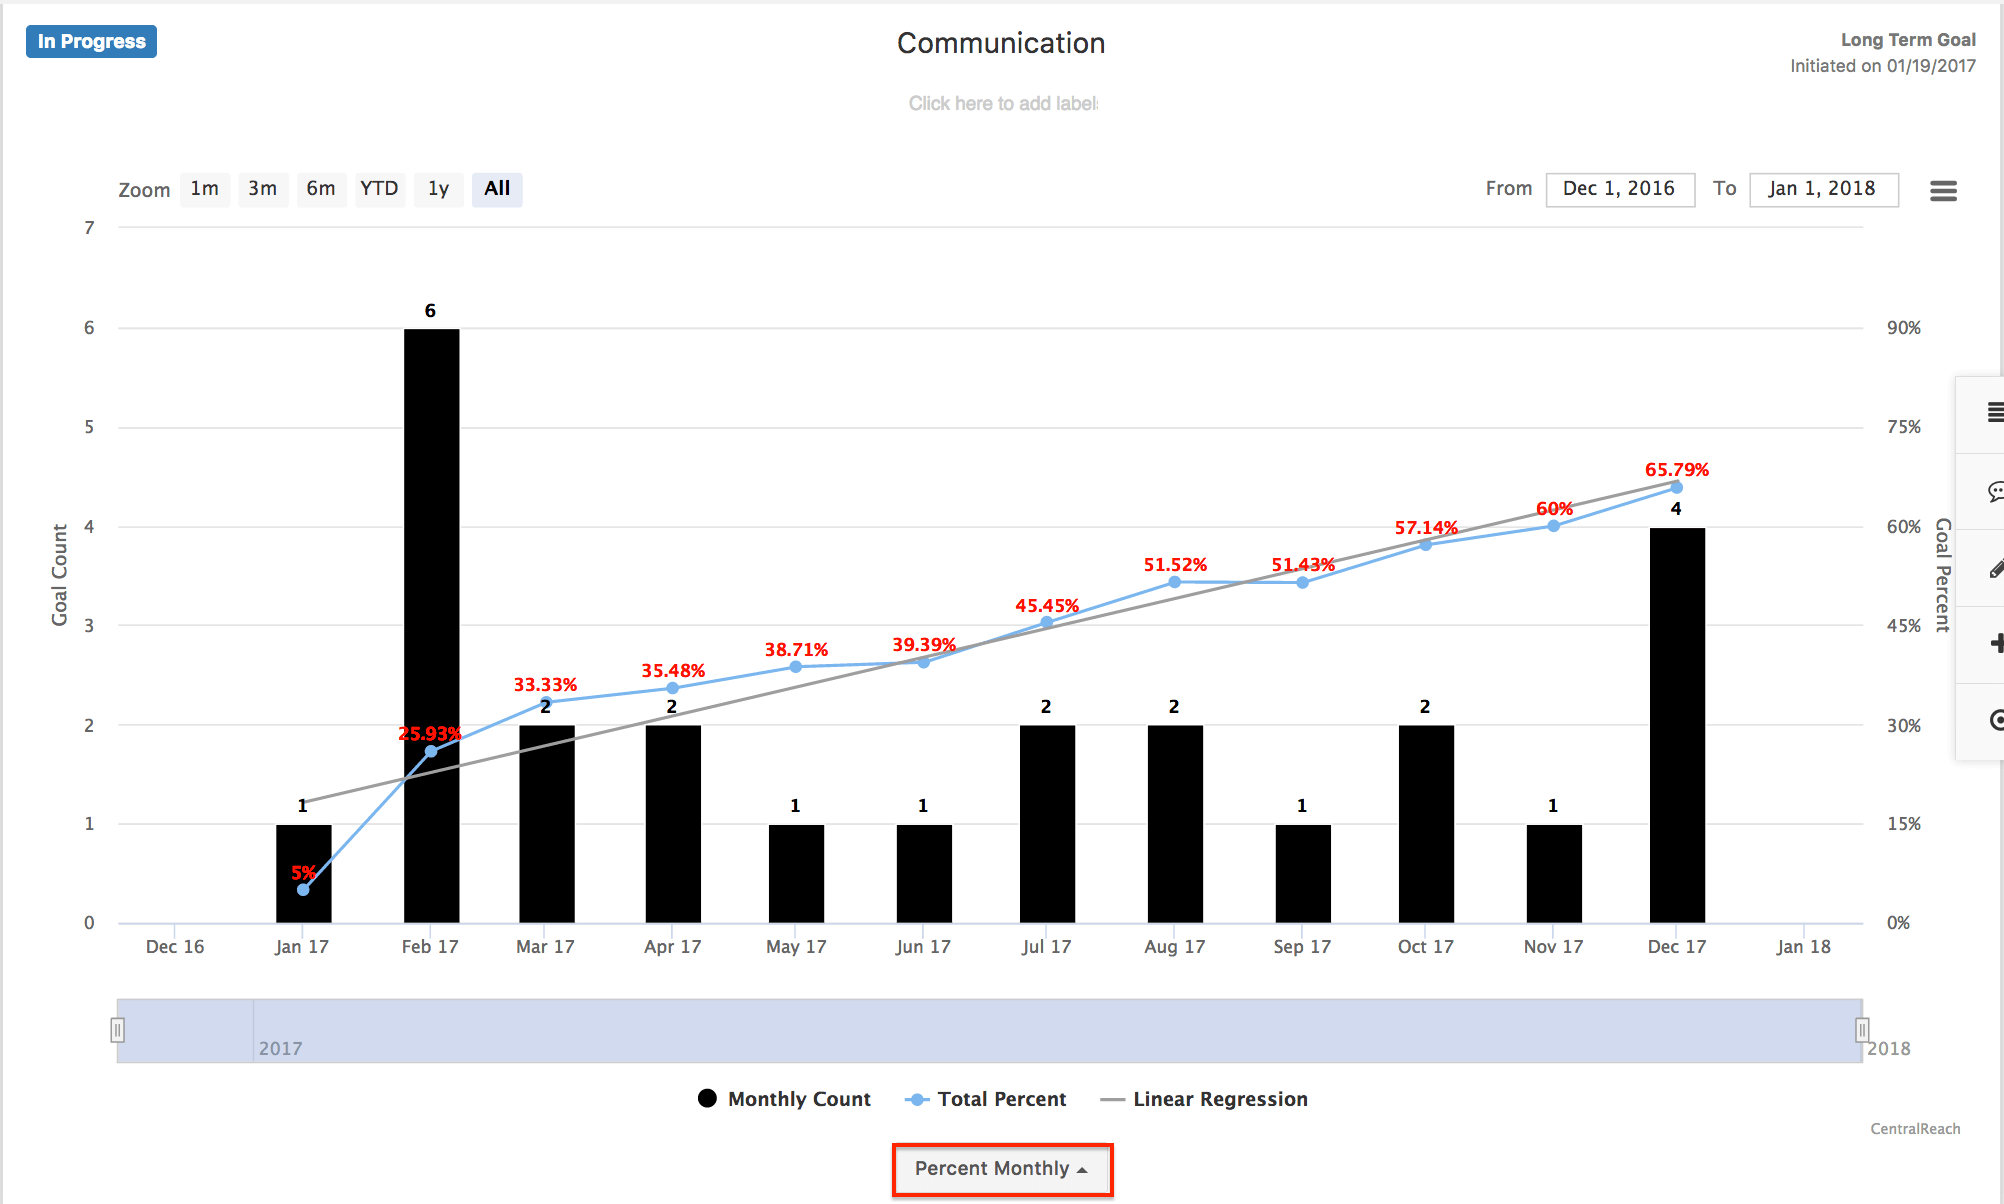
Task: Switch zoom to the All preset
Action: (x=497, y=188)
